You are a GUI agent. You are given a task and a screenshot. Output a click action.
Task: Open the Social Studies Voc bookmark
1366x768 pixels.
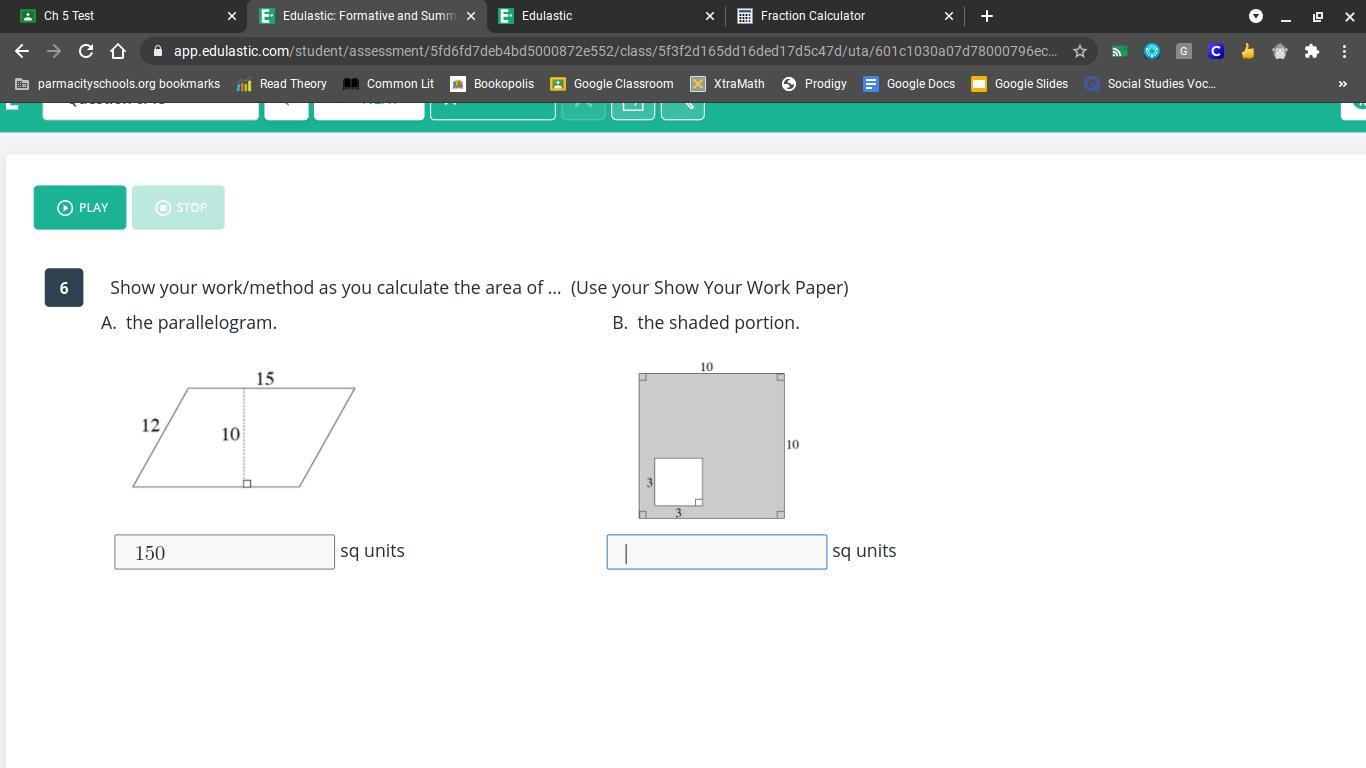[x=1151, y=84]
